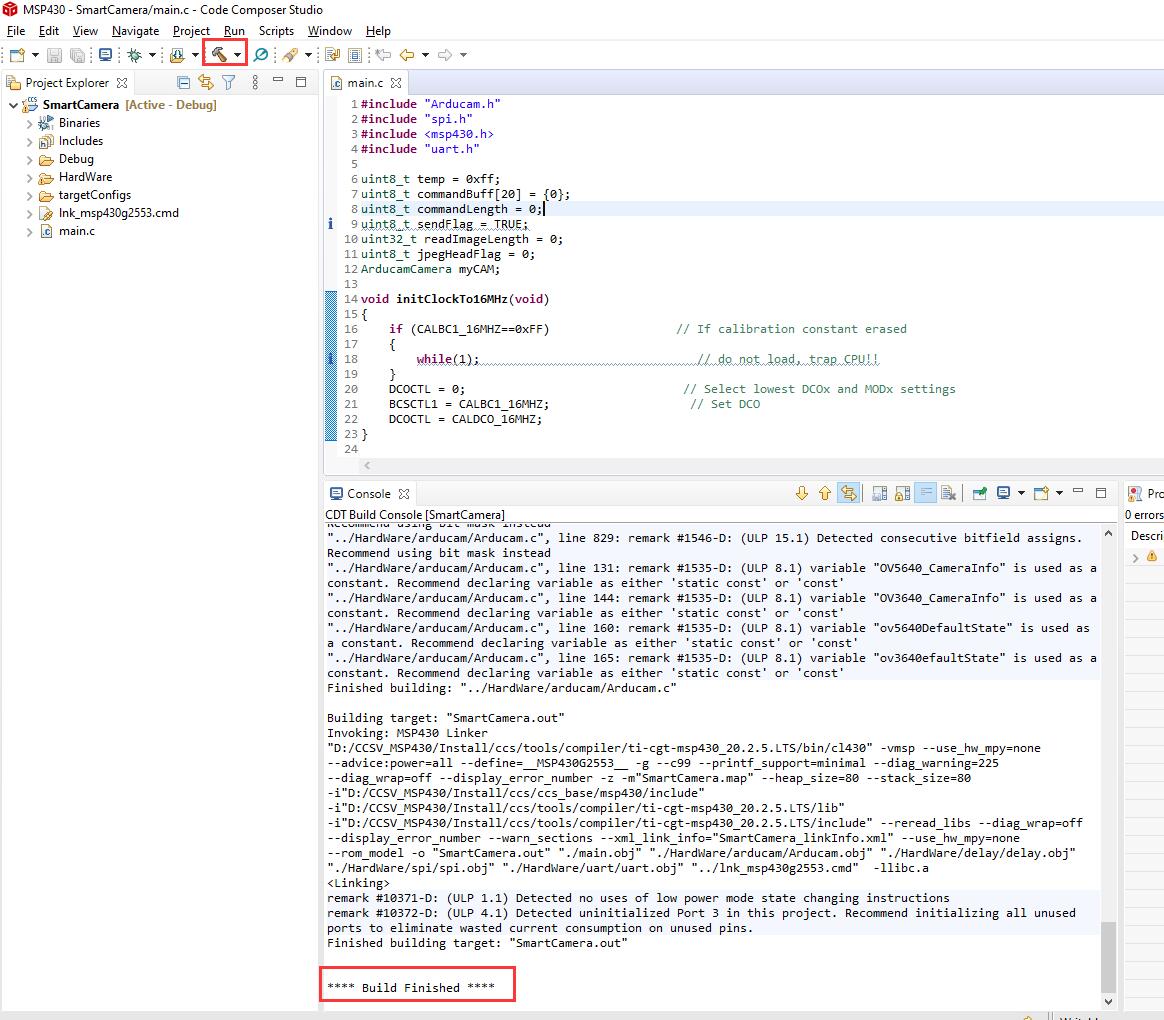Open Display Selected Console dropdown arrow

1021,493
